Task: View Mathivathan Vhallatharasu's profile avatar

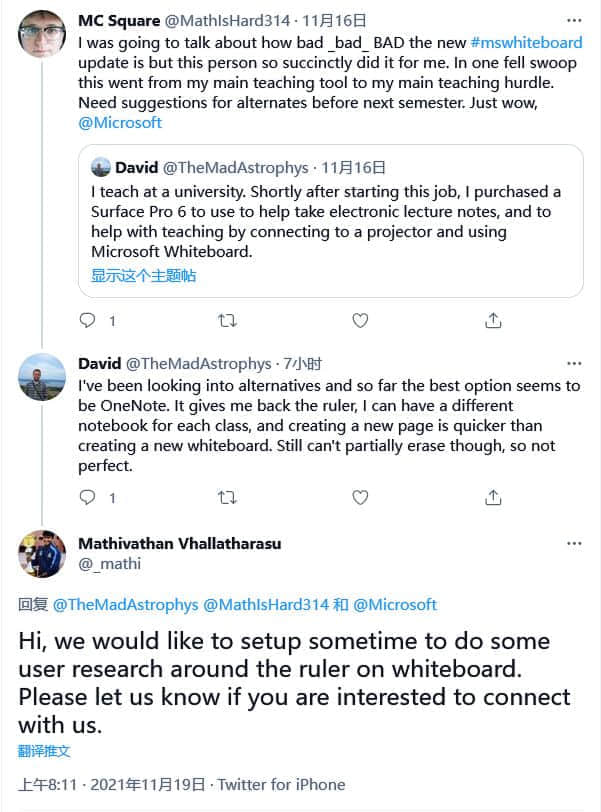Action: (x=42, y=554)
